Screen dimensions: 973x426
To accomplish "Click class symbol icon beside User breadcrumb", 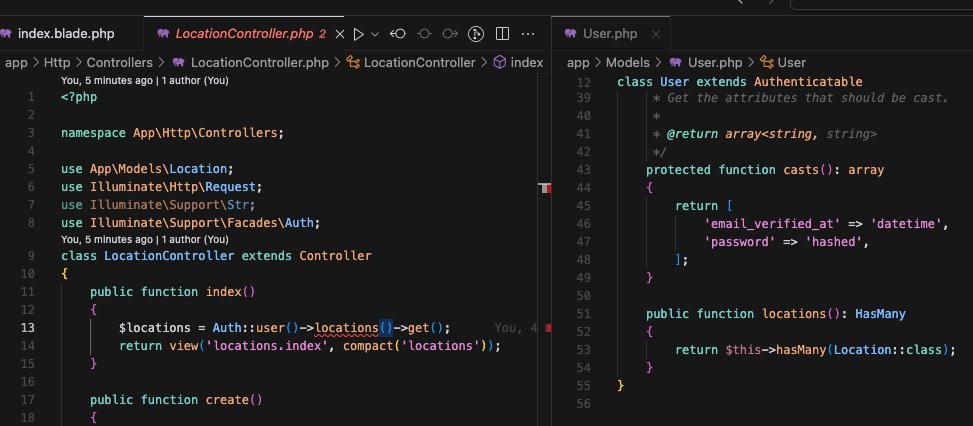I will click(x=767, y=63).
